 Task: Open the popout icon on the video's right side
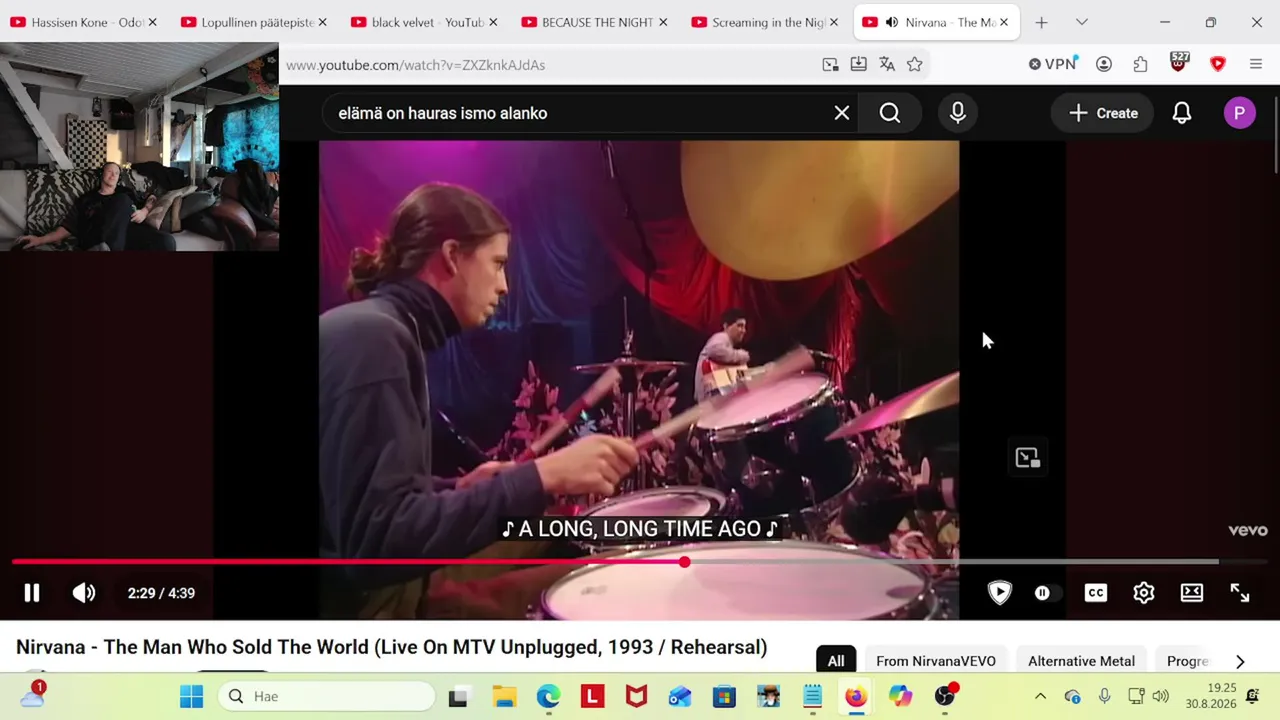pyautogui.click(x=1028, y=458)
